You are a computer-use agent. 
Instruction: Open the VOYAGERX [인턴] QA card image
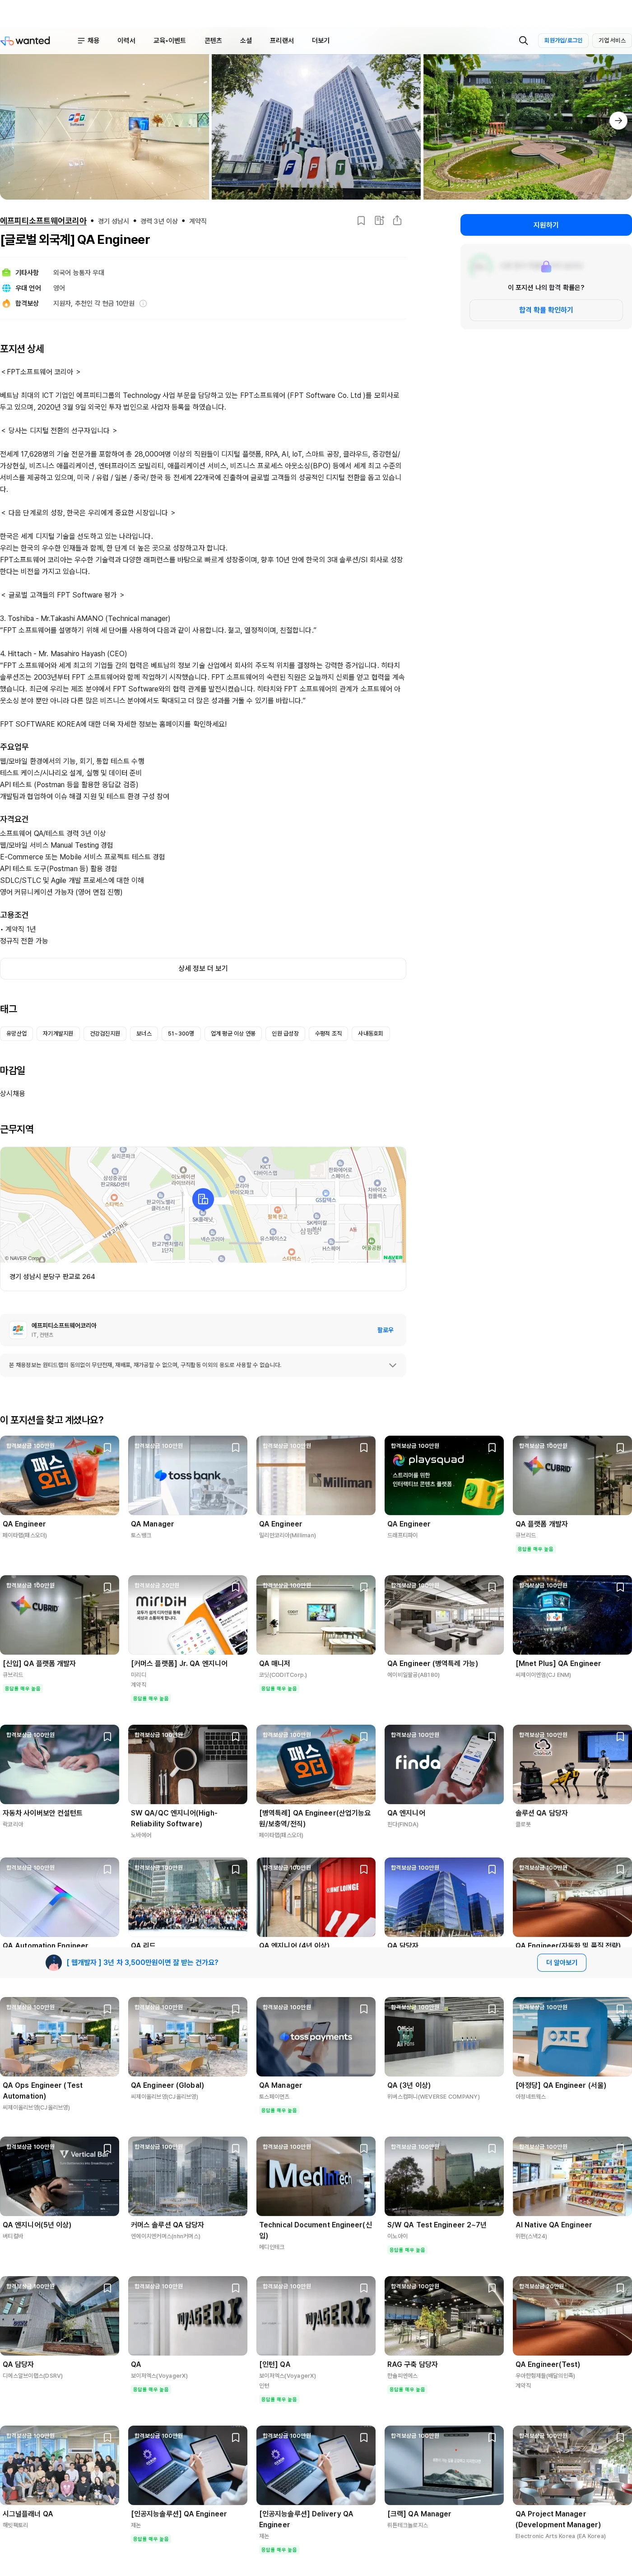[x=316, y=2316]
